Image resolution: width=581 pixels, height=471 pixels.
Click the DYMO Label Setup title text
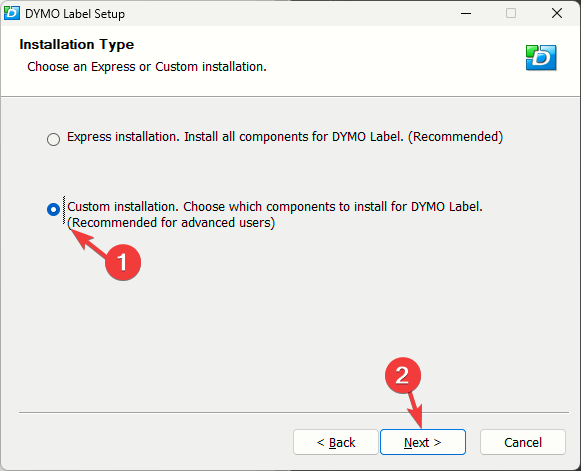point(75,14)
